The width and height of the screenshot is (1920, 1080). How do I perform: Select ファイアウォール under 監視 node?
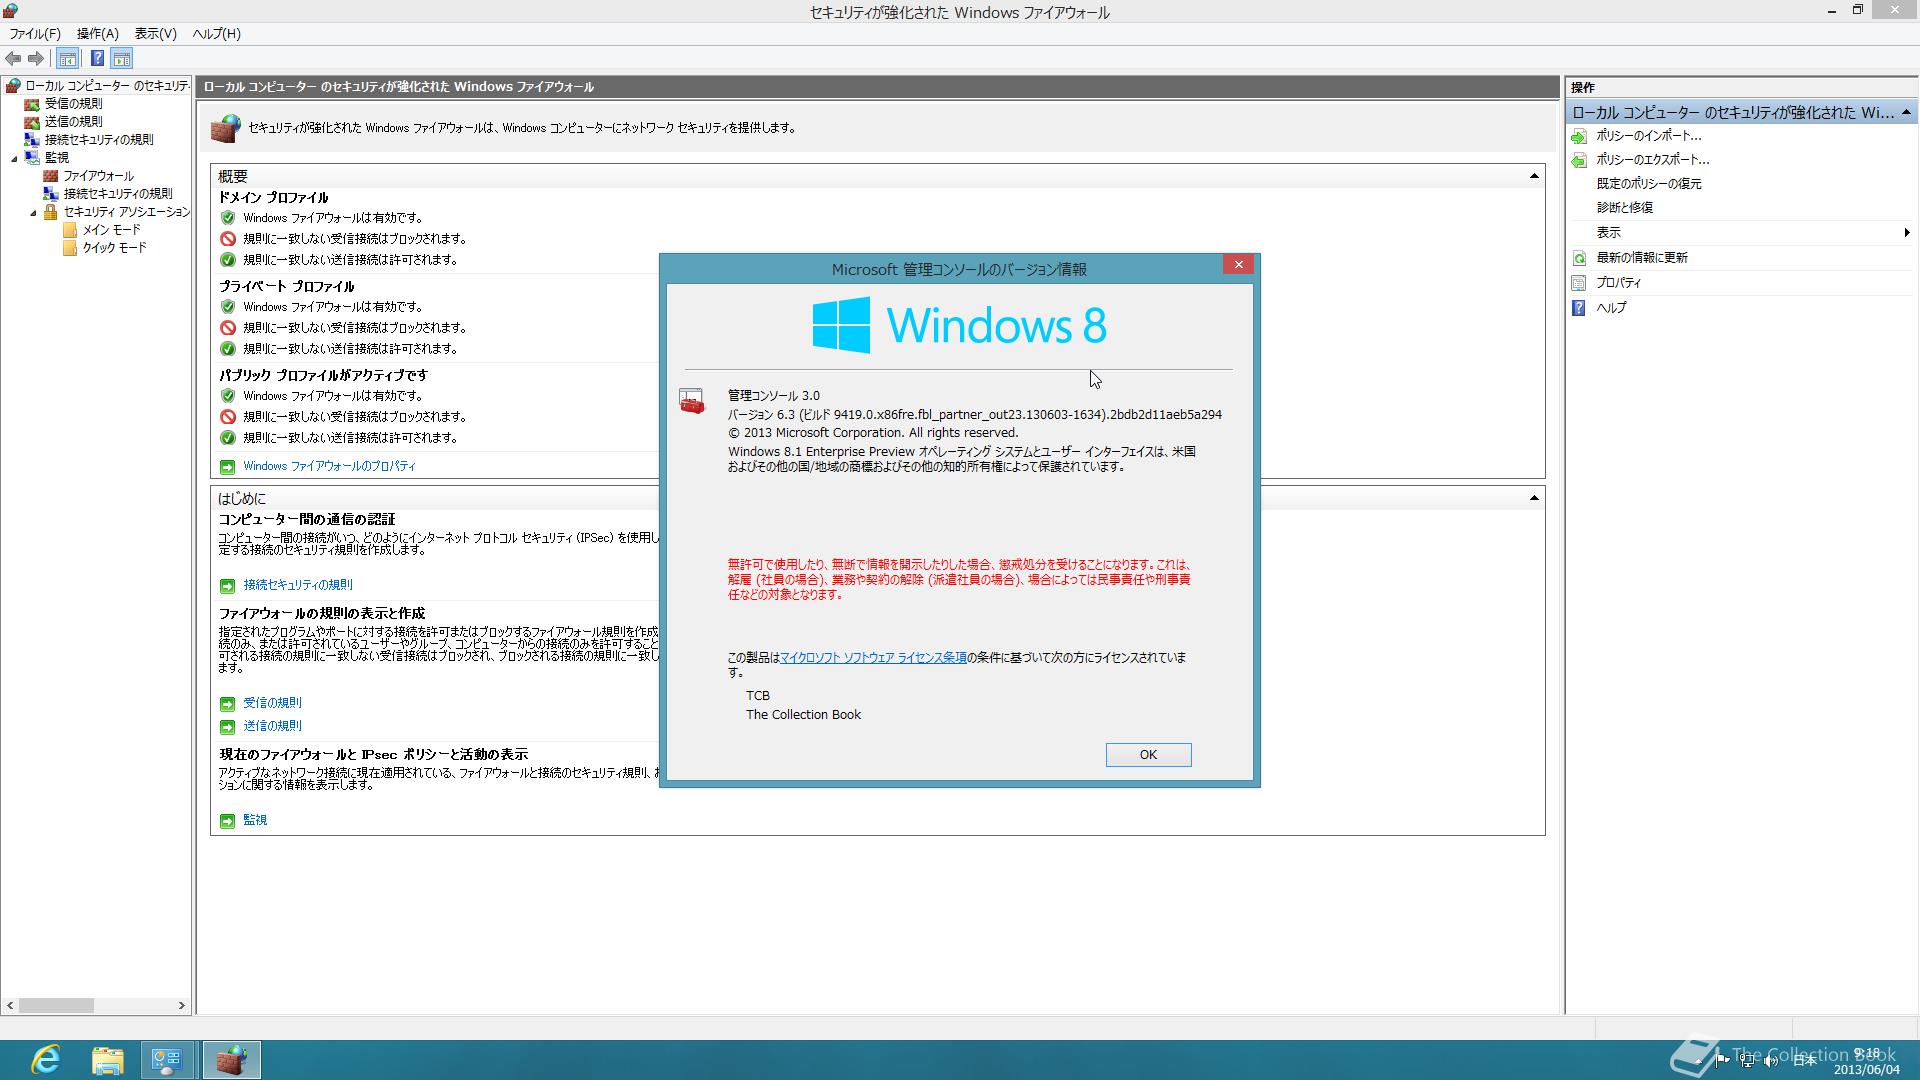pyautogui.click(x=98, y=176)
